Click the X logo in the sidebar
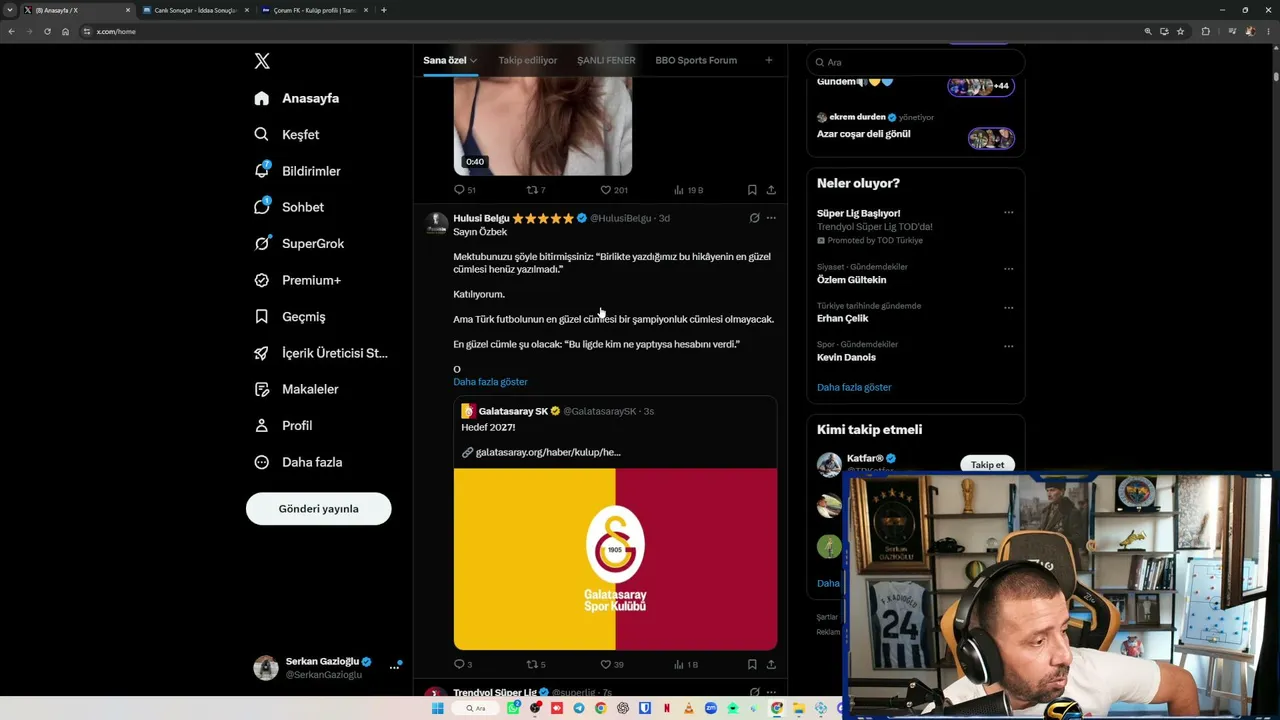1280x720 pixels. click(x=262, y=61)
